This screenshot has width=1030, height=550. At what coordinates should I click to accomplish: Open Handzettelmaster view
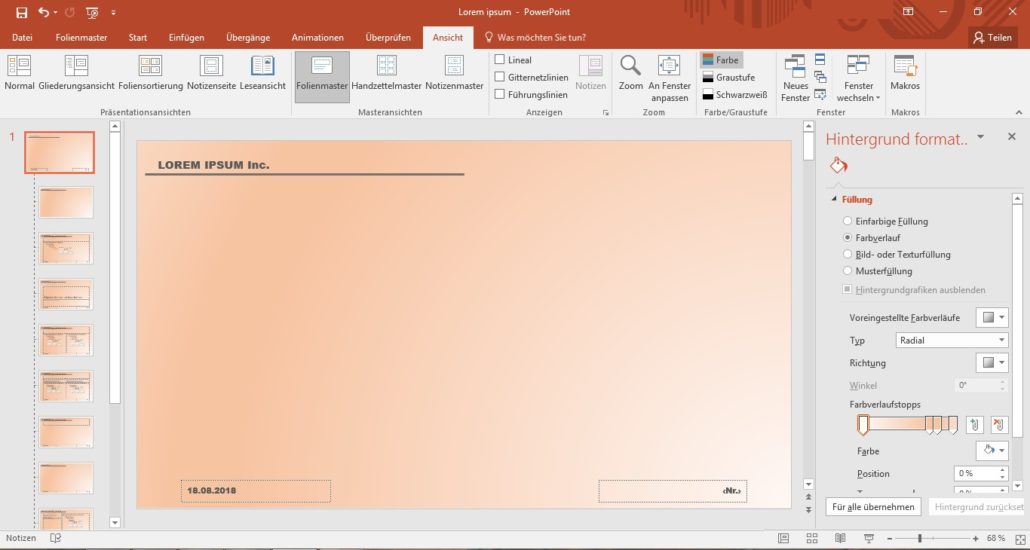386,73
